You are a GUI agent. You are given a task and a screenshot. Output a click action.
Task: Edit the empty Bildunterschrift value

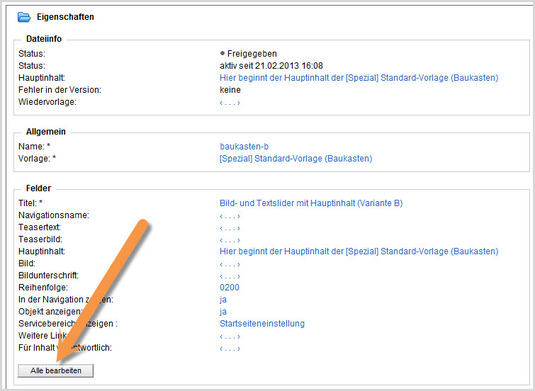coord(230,276)
